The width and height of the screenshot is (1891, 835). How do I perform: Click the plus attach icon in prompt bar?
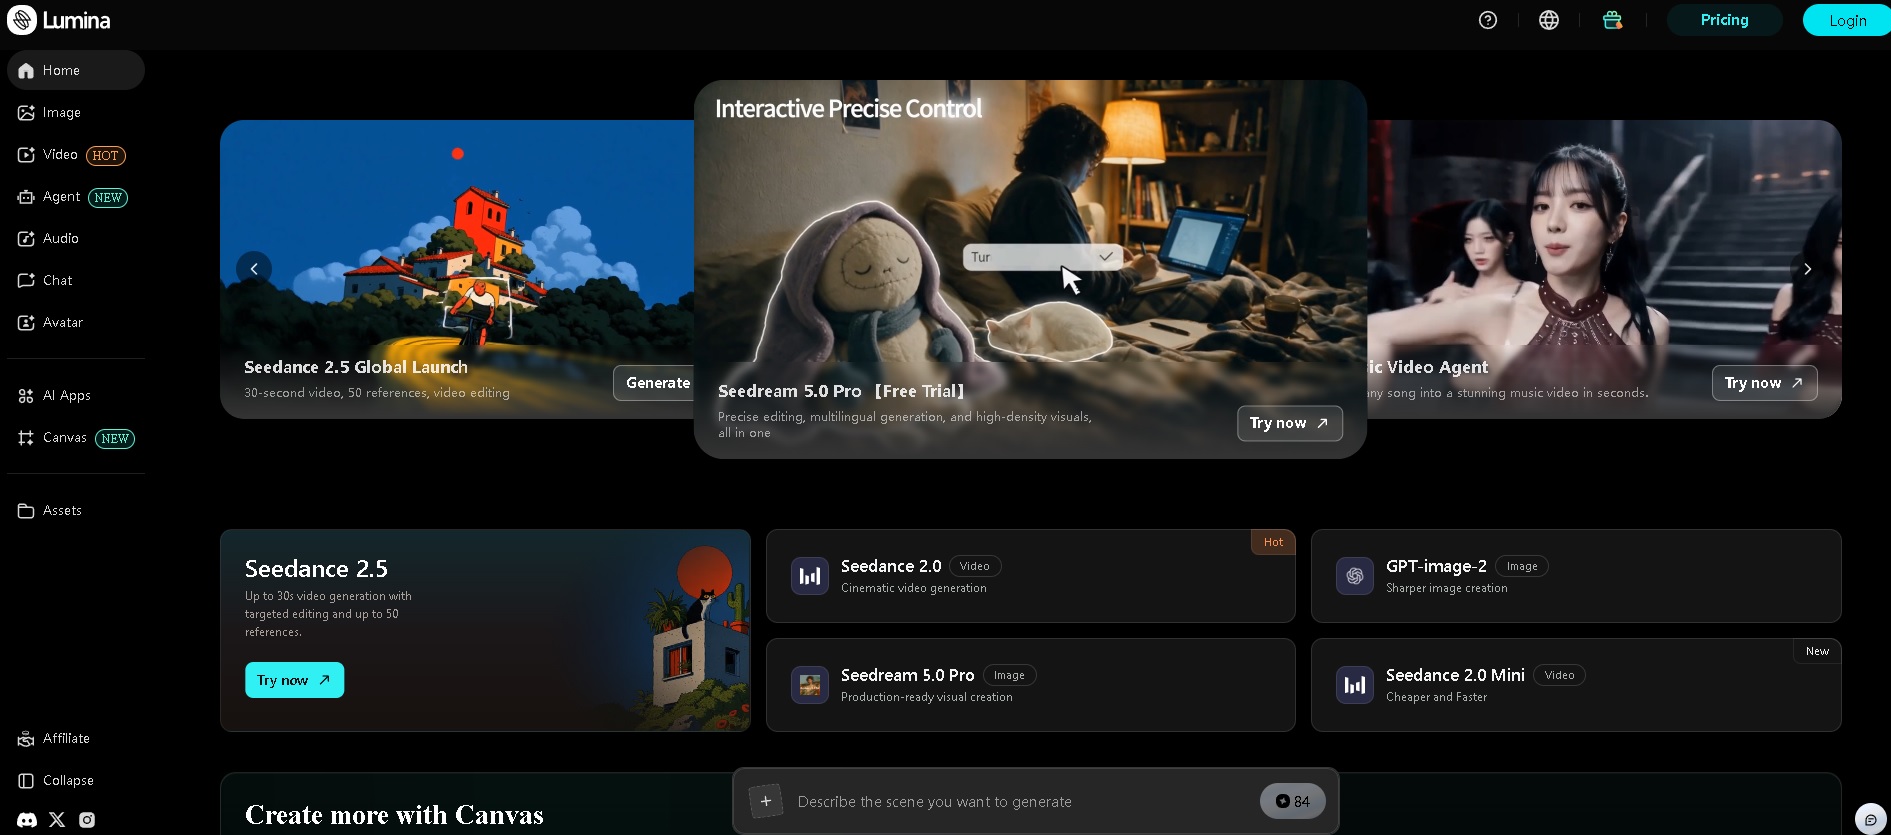(x=766, y=801)
